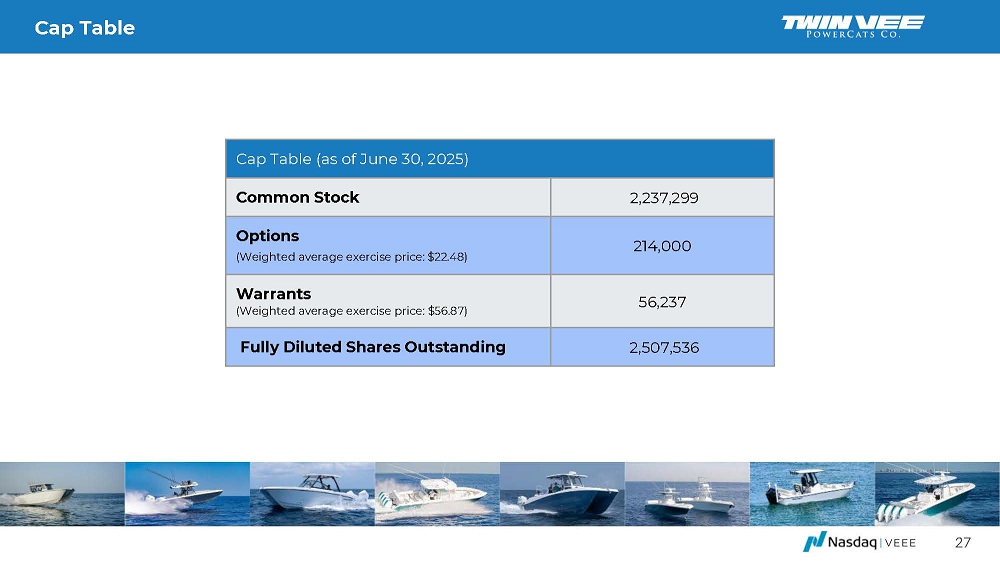Click the 2,507,536 fully diluted total

point(663,347)
